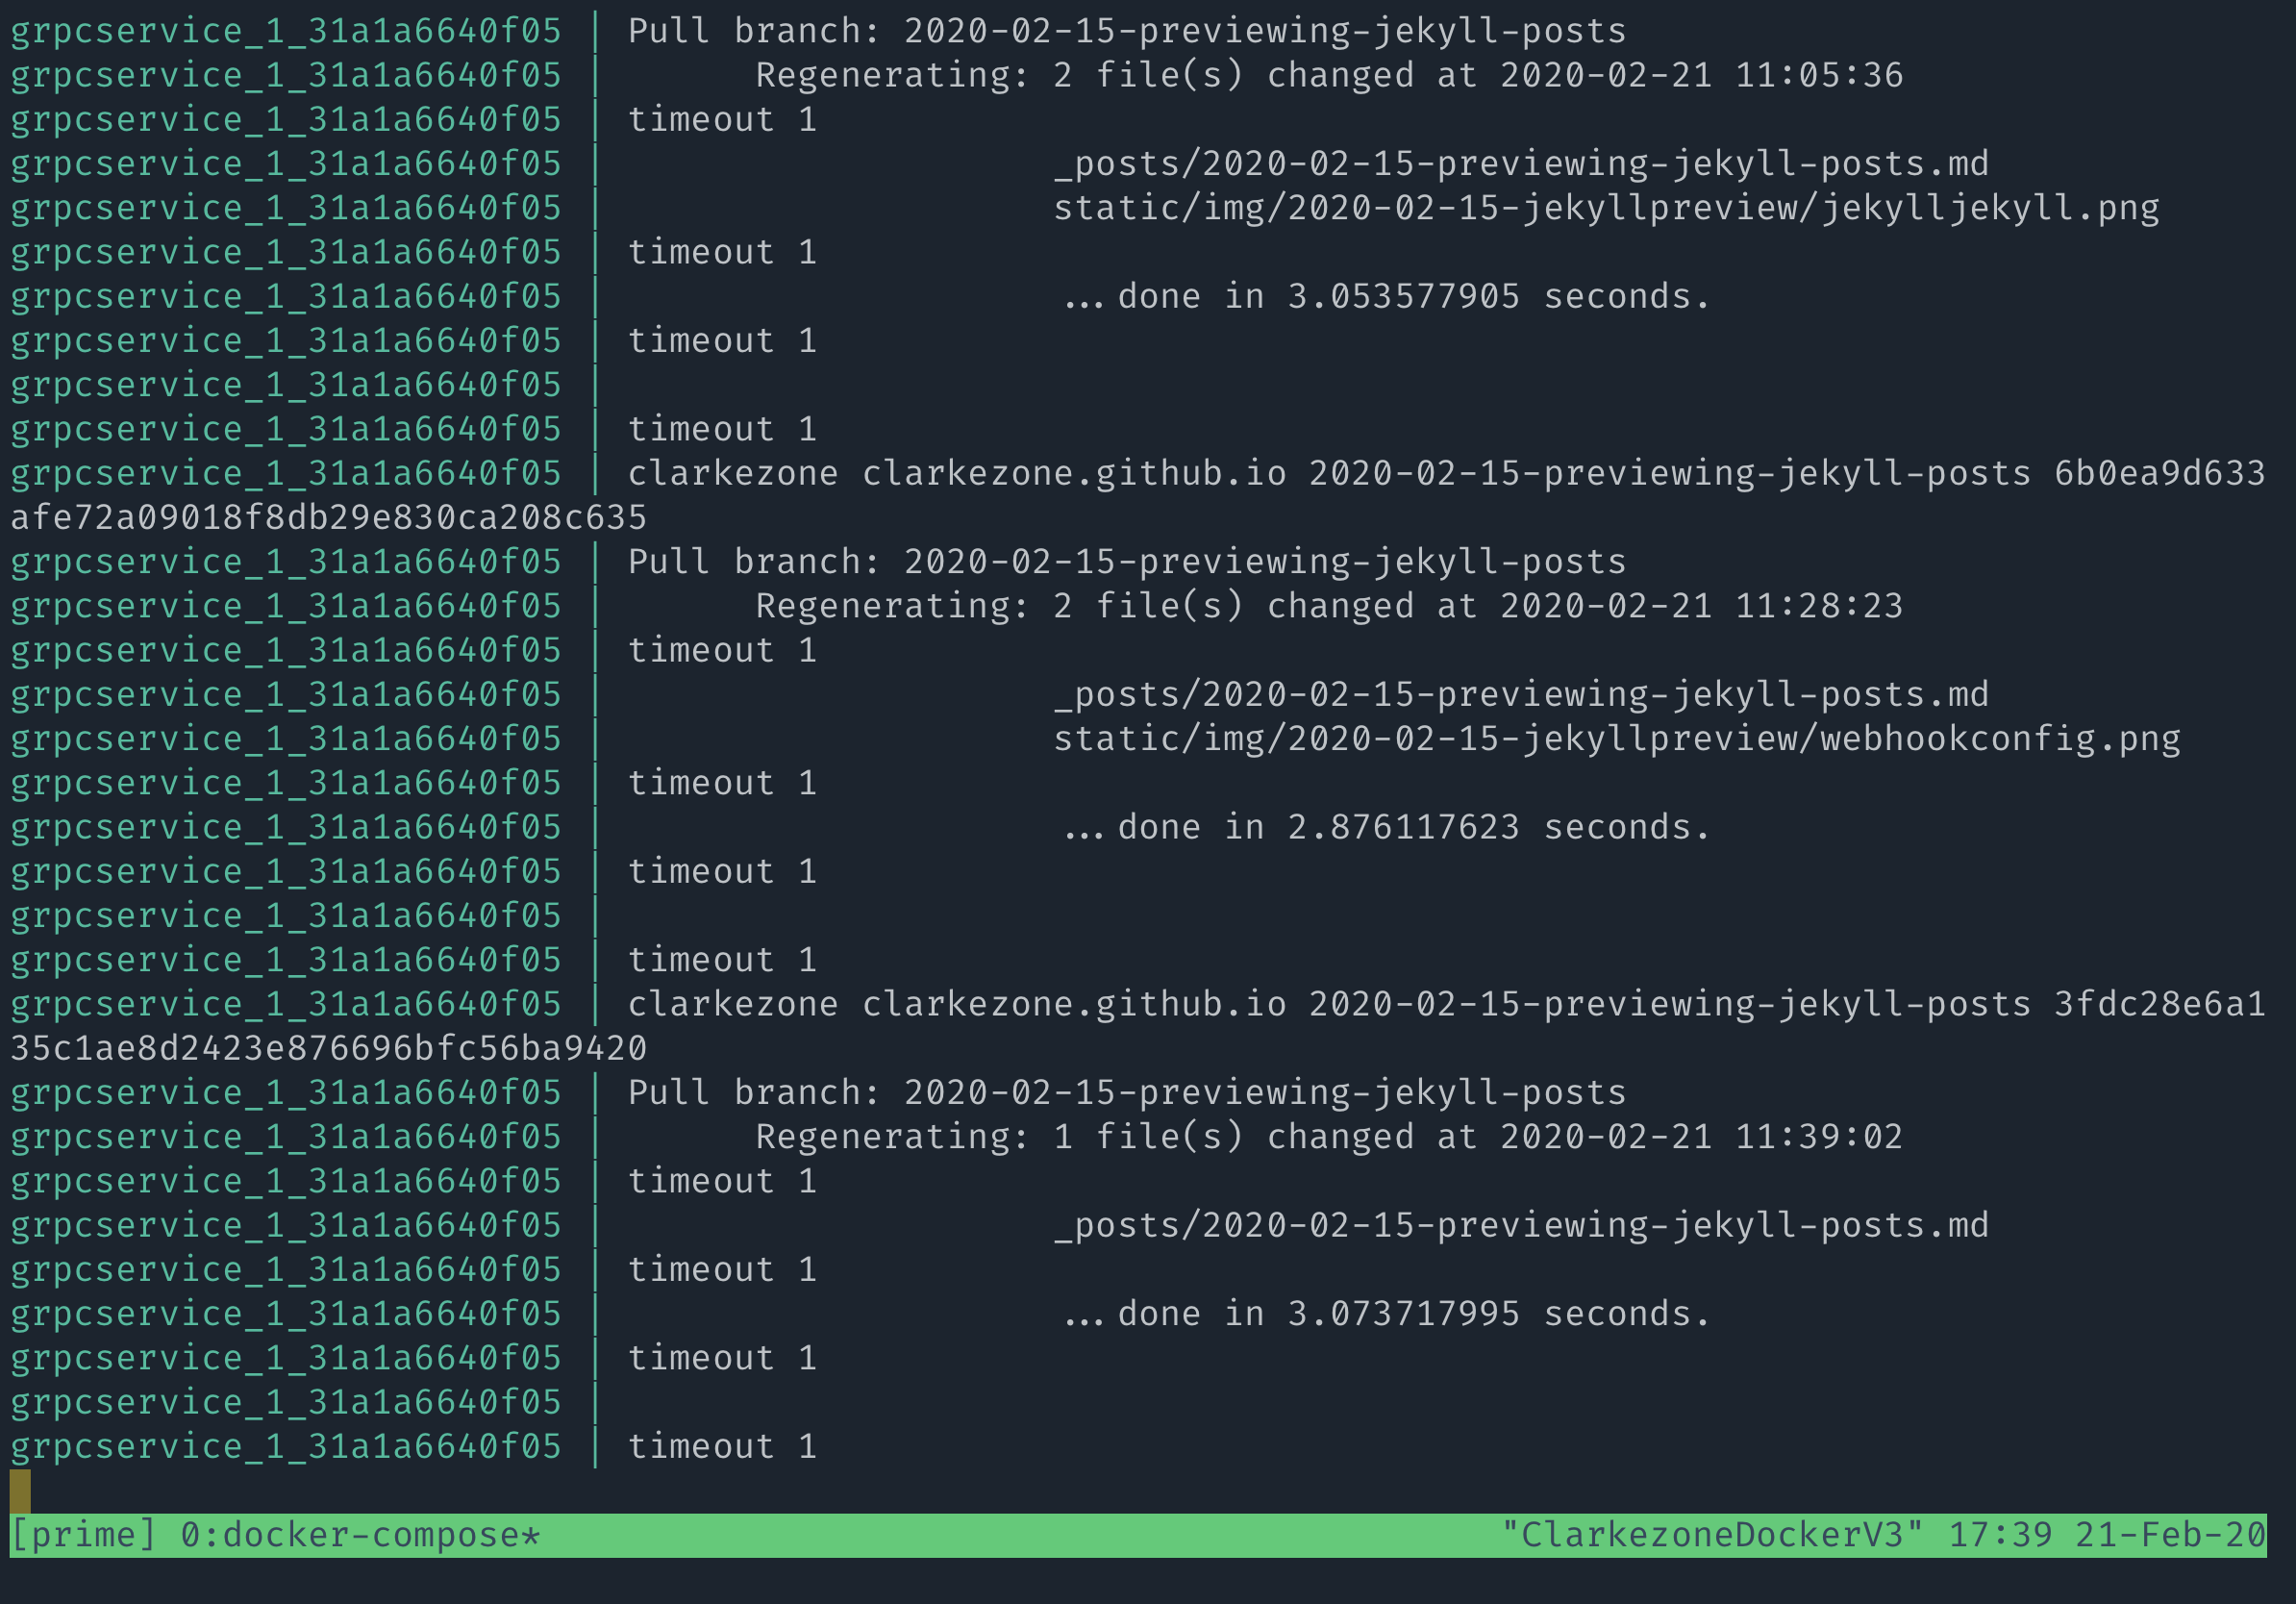Click the timestamp 2020-02-21 11:39:02
This screenshot has height=1604, width=2296.
(1790, 1135)
